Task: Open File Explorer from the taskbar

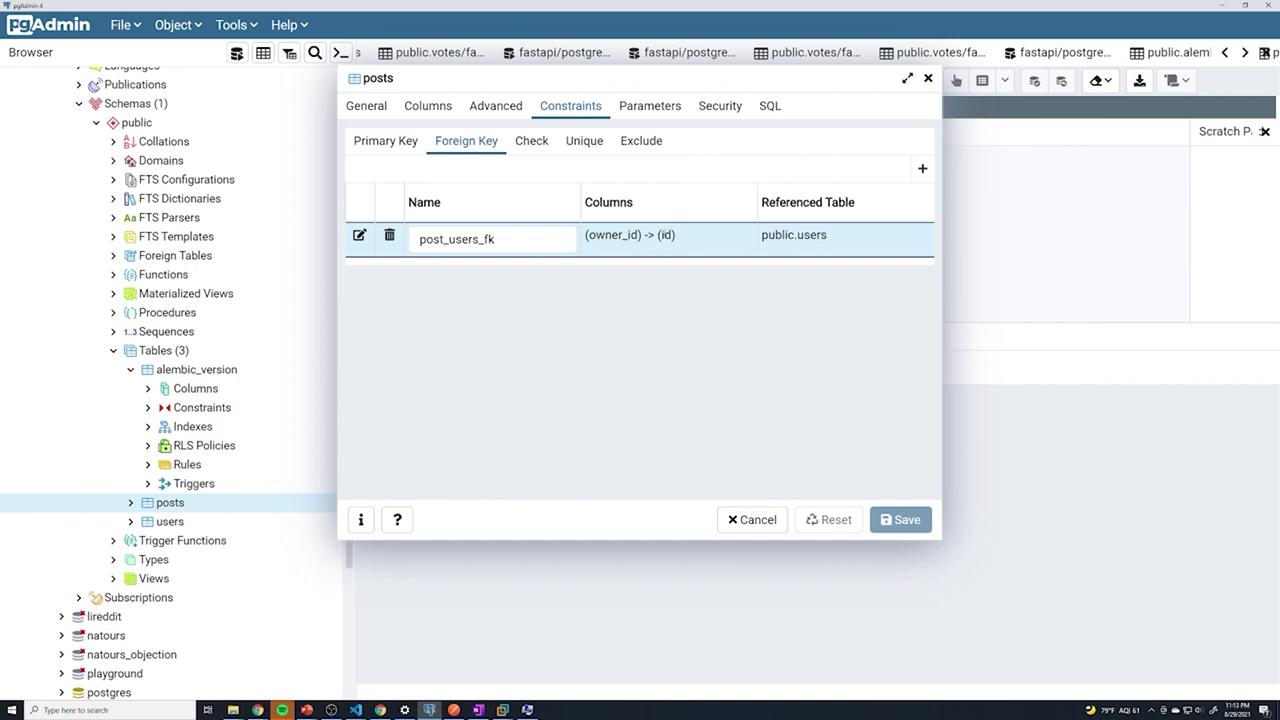Action: [233, 710]
